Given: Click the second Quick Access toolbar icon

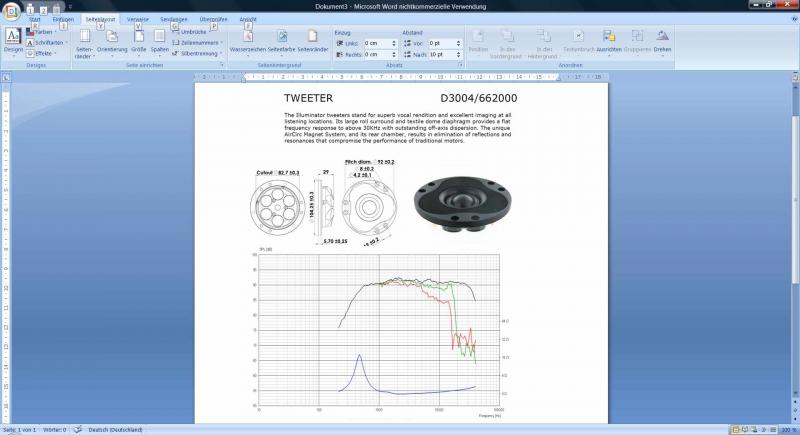Looking at the screenshot, I should tap(43, 9).
